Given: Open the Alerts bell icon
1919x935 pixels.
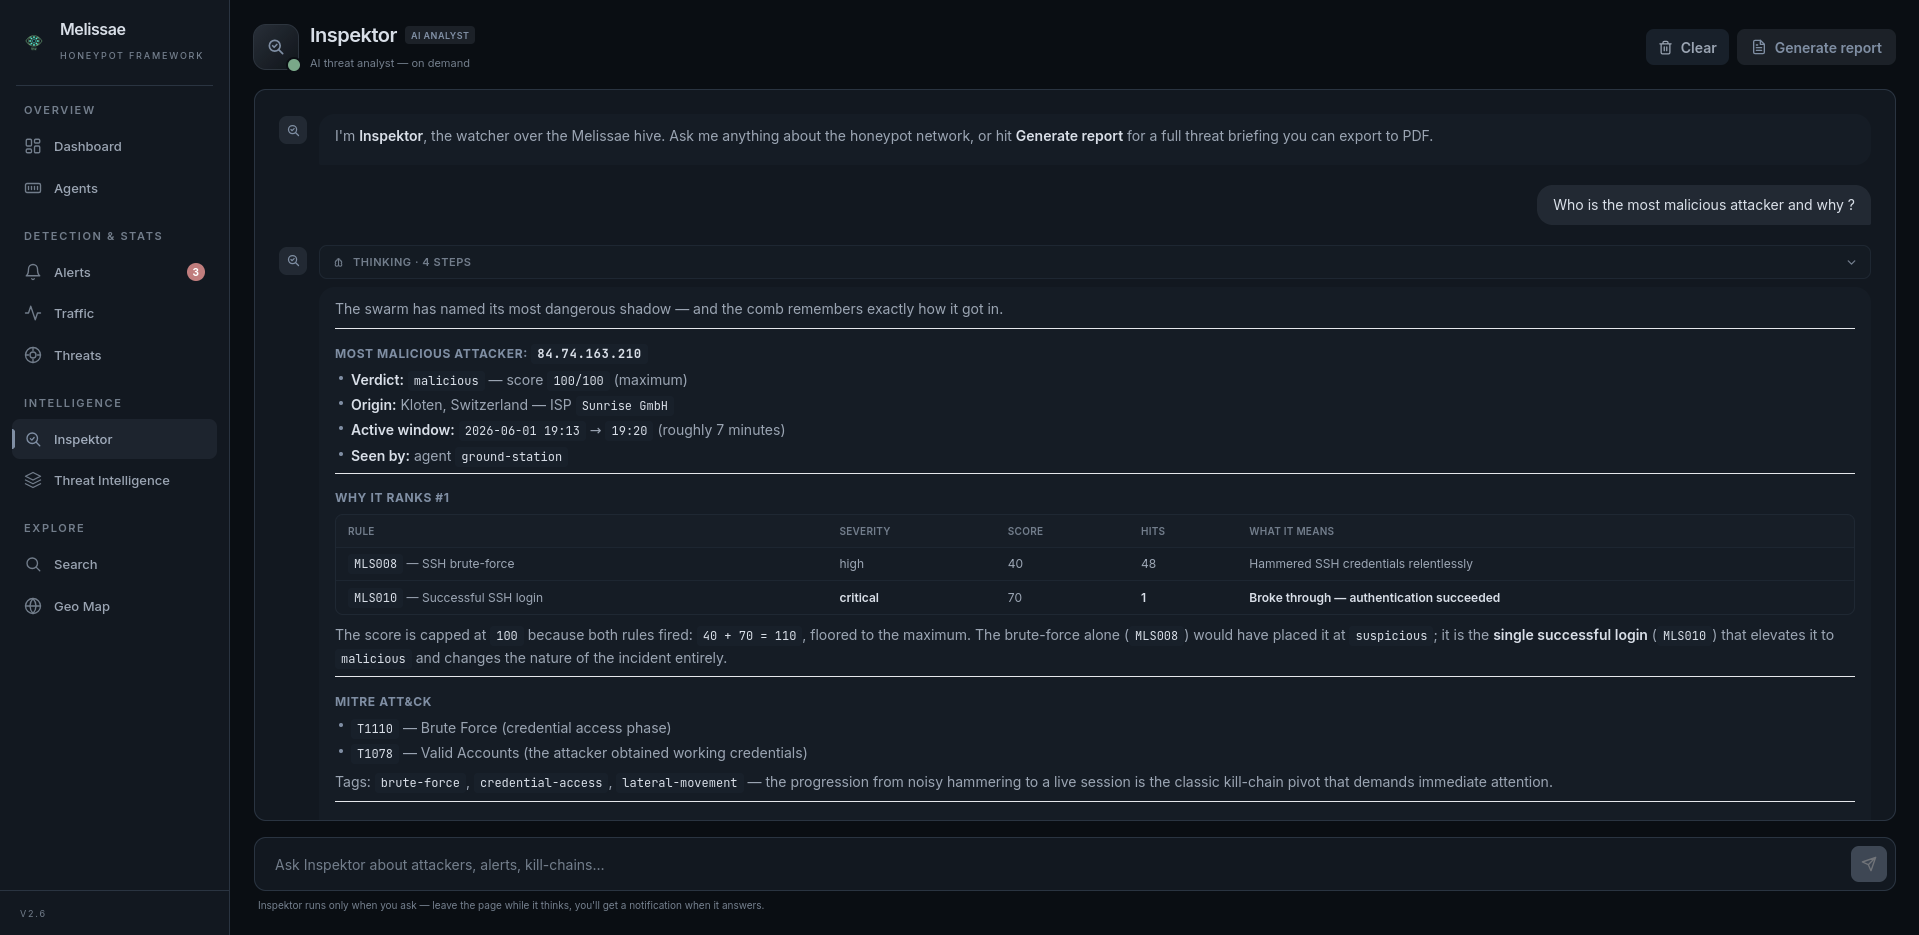Looking at the screenshot, I should (x=33, y=272).
